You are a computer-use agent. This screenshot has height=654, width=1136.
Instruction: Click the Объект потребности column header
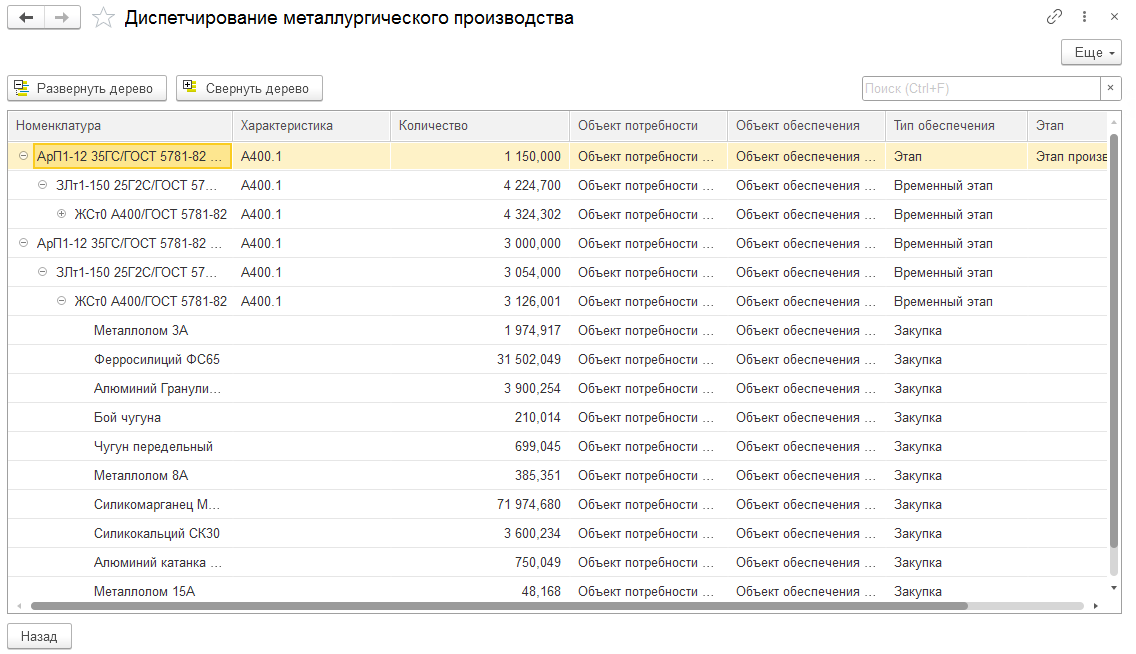pos(648,125)
